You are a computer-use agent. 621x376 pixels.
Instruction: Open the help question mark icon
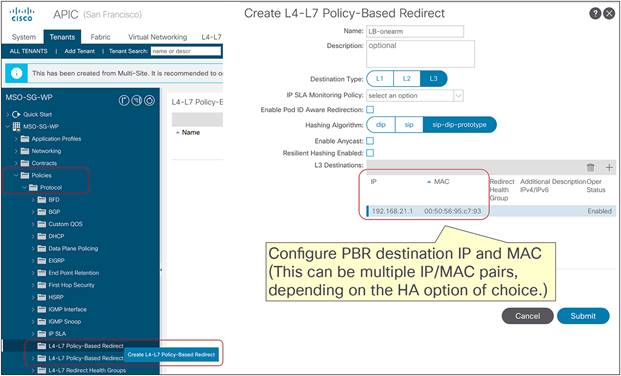point(595,14)
